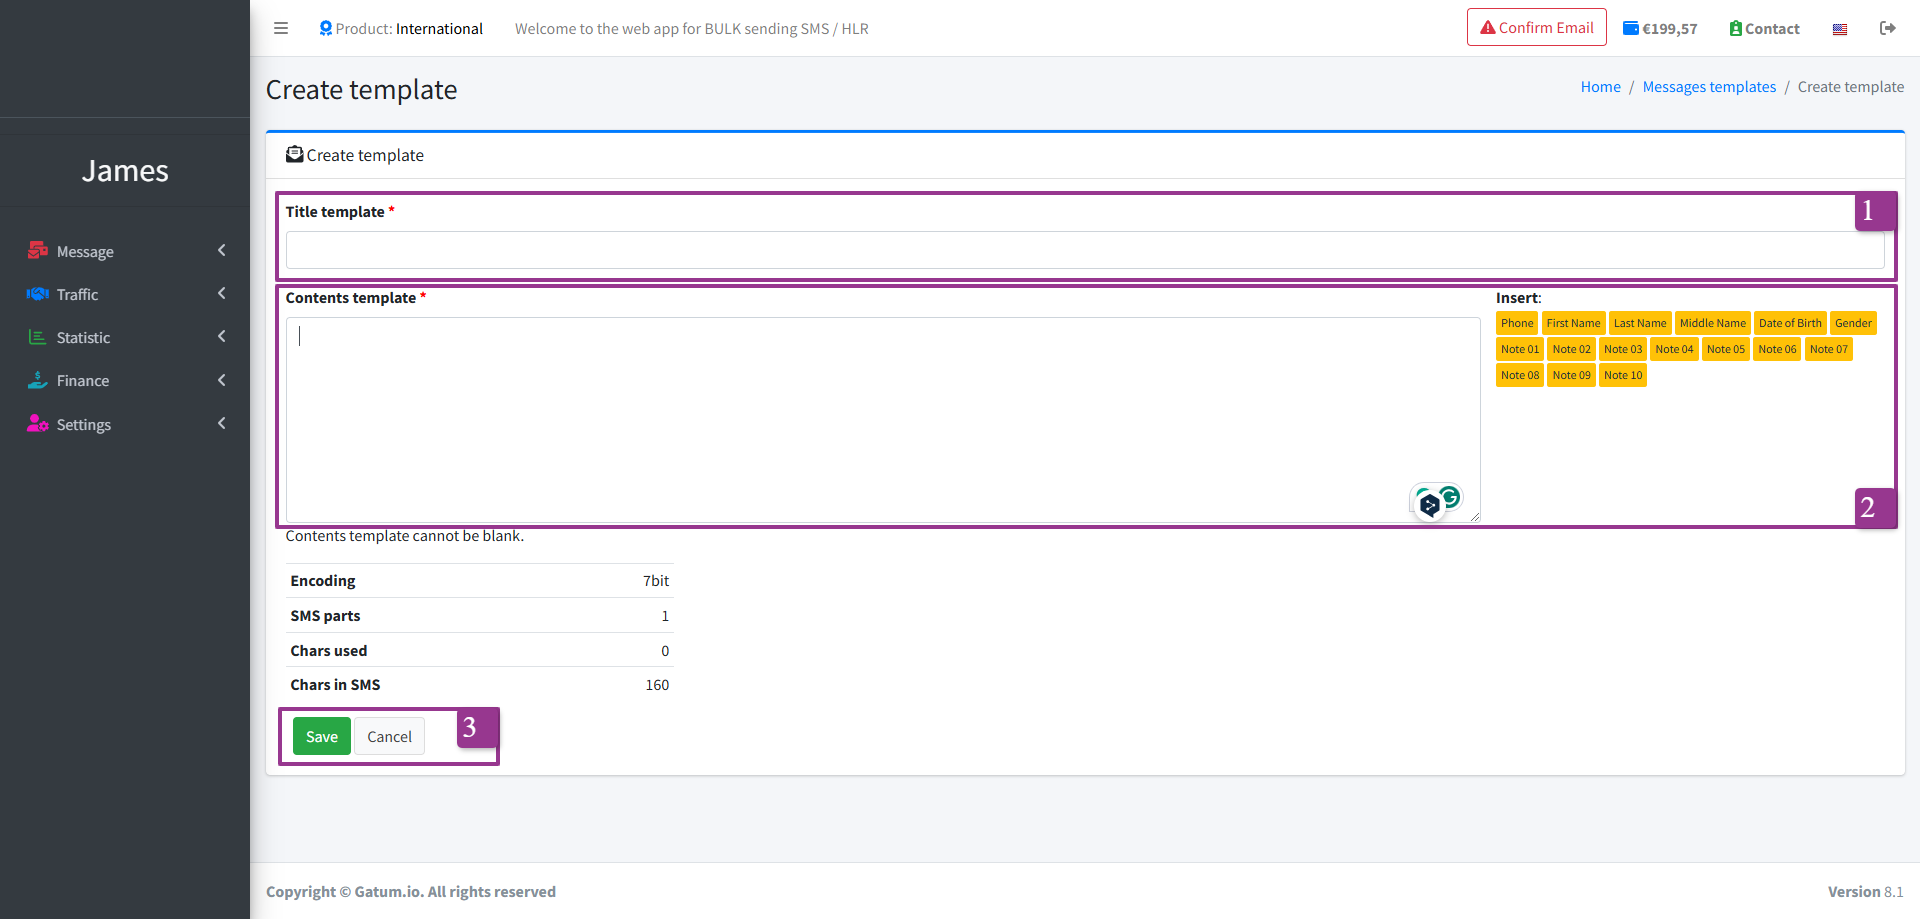This screenshot has width=1920, height=919.
Task: Open the Contact menu item
Action: pyautogui.click(x=1764, y=29)
